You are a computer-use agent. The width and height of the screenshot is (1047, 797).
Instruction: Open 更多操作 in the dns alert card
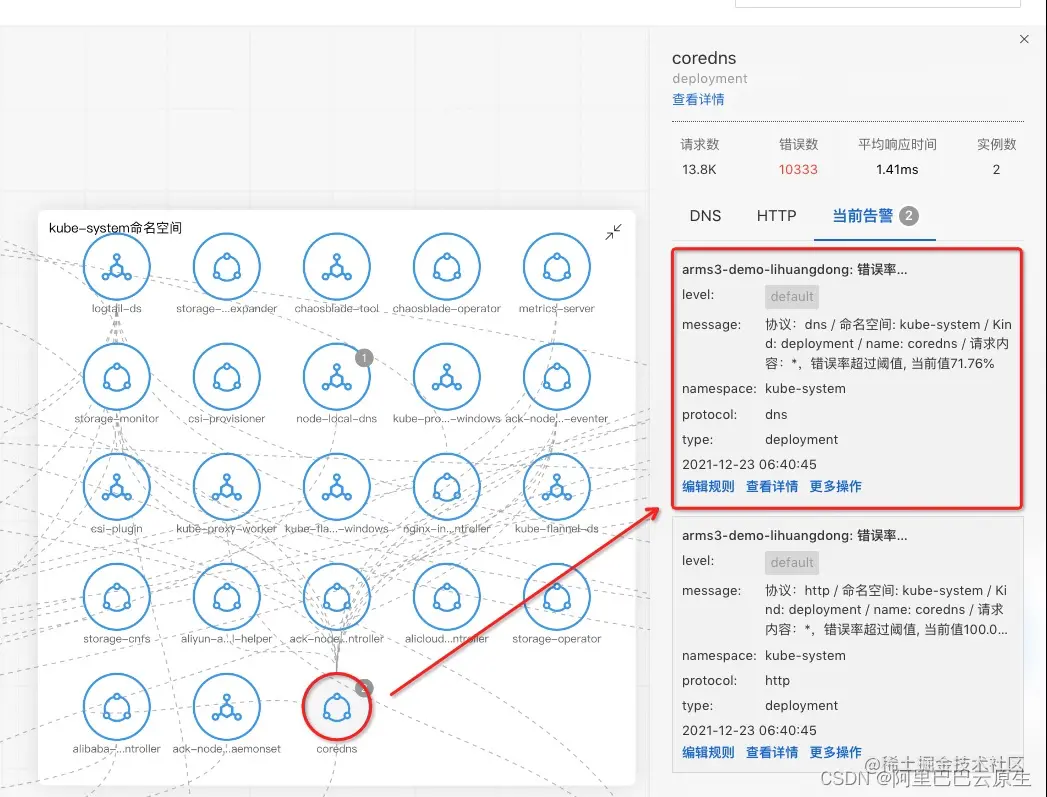pos(835,486)
